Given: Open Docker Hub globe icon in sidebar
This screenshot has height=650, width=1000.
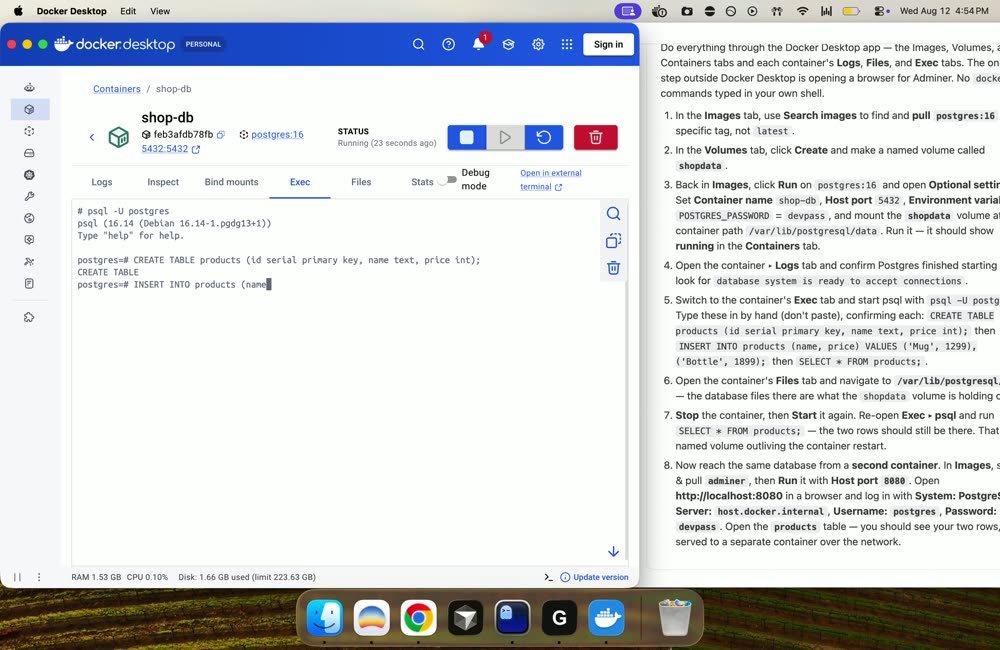Looking at the screenshot, I should coord(29,218).
